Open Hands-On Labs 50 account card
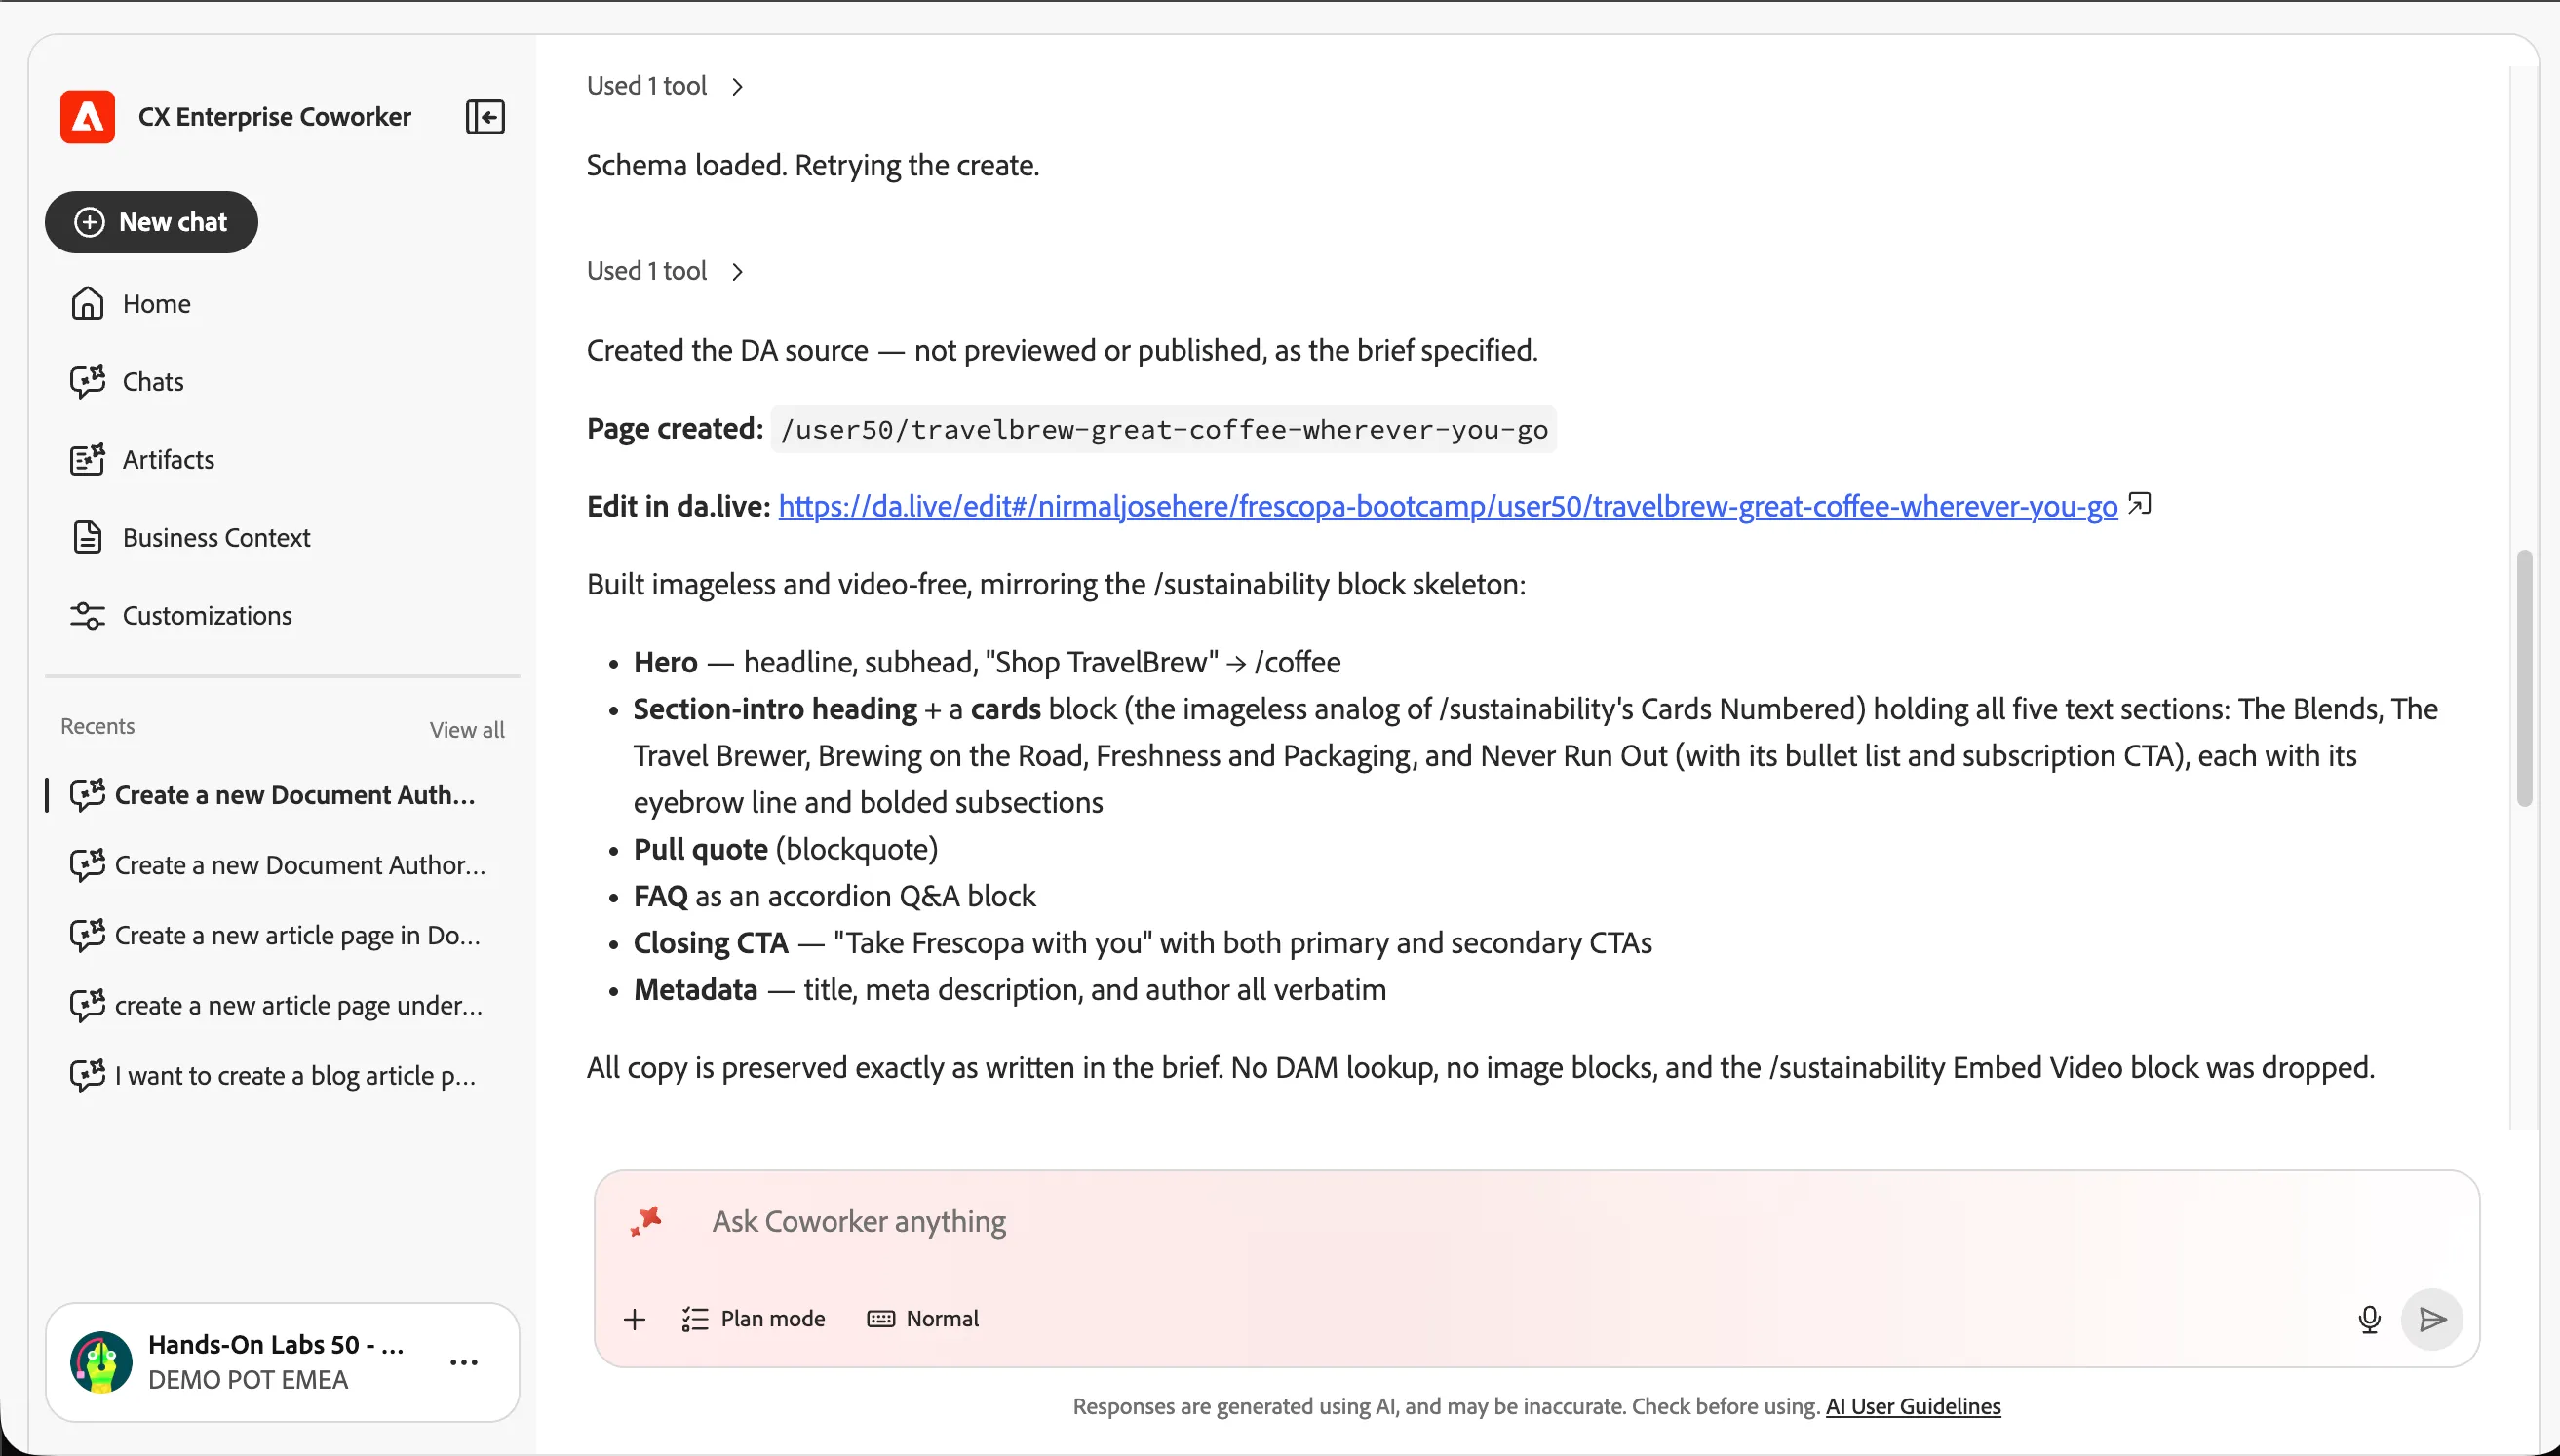Viewport: 2560px width, 1456px height. (x=282, y=1362)
